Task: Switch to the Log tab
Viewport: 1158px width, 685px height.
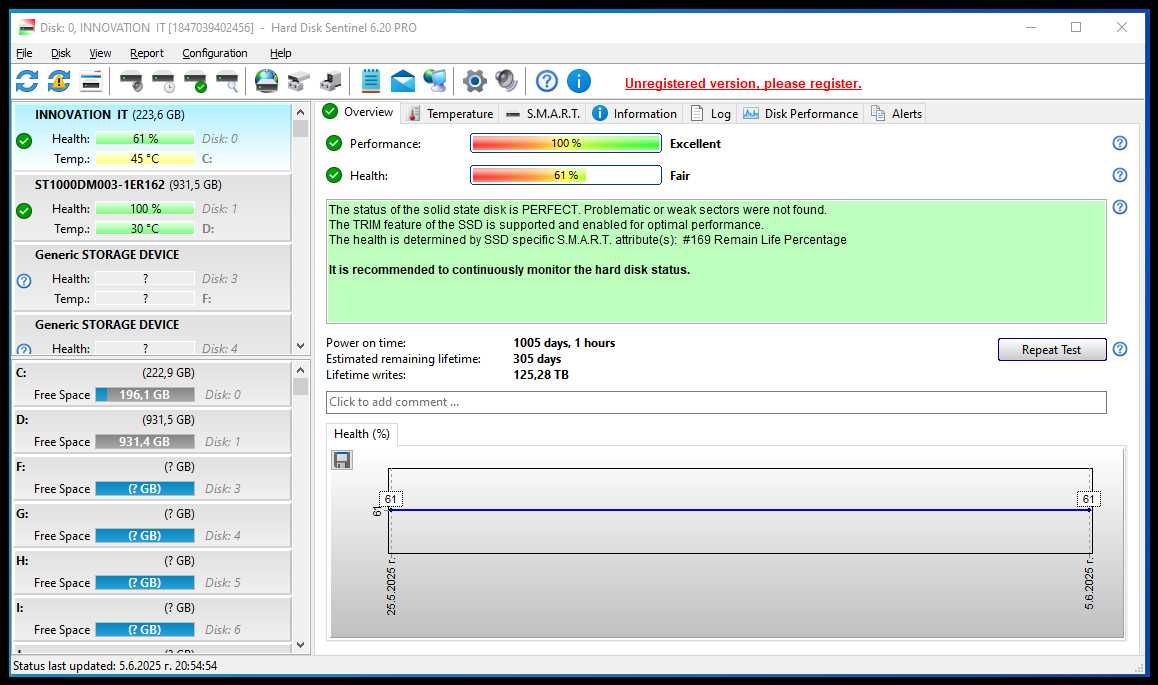Action: click(x=710, y=114)
